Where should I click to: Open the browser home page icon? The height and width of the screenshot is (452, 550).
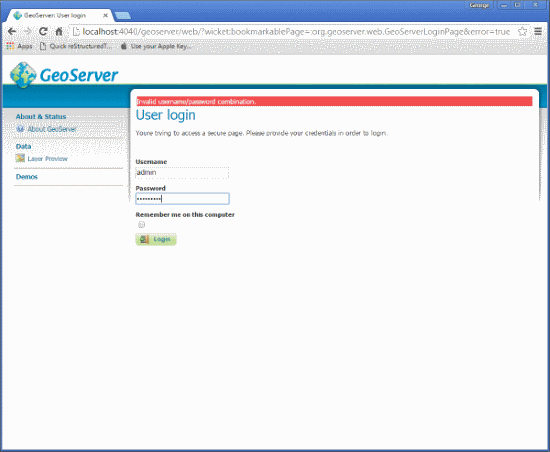point(59,32)
